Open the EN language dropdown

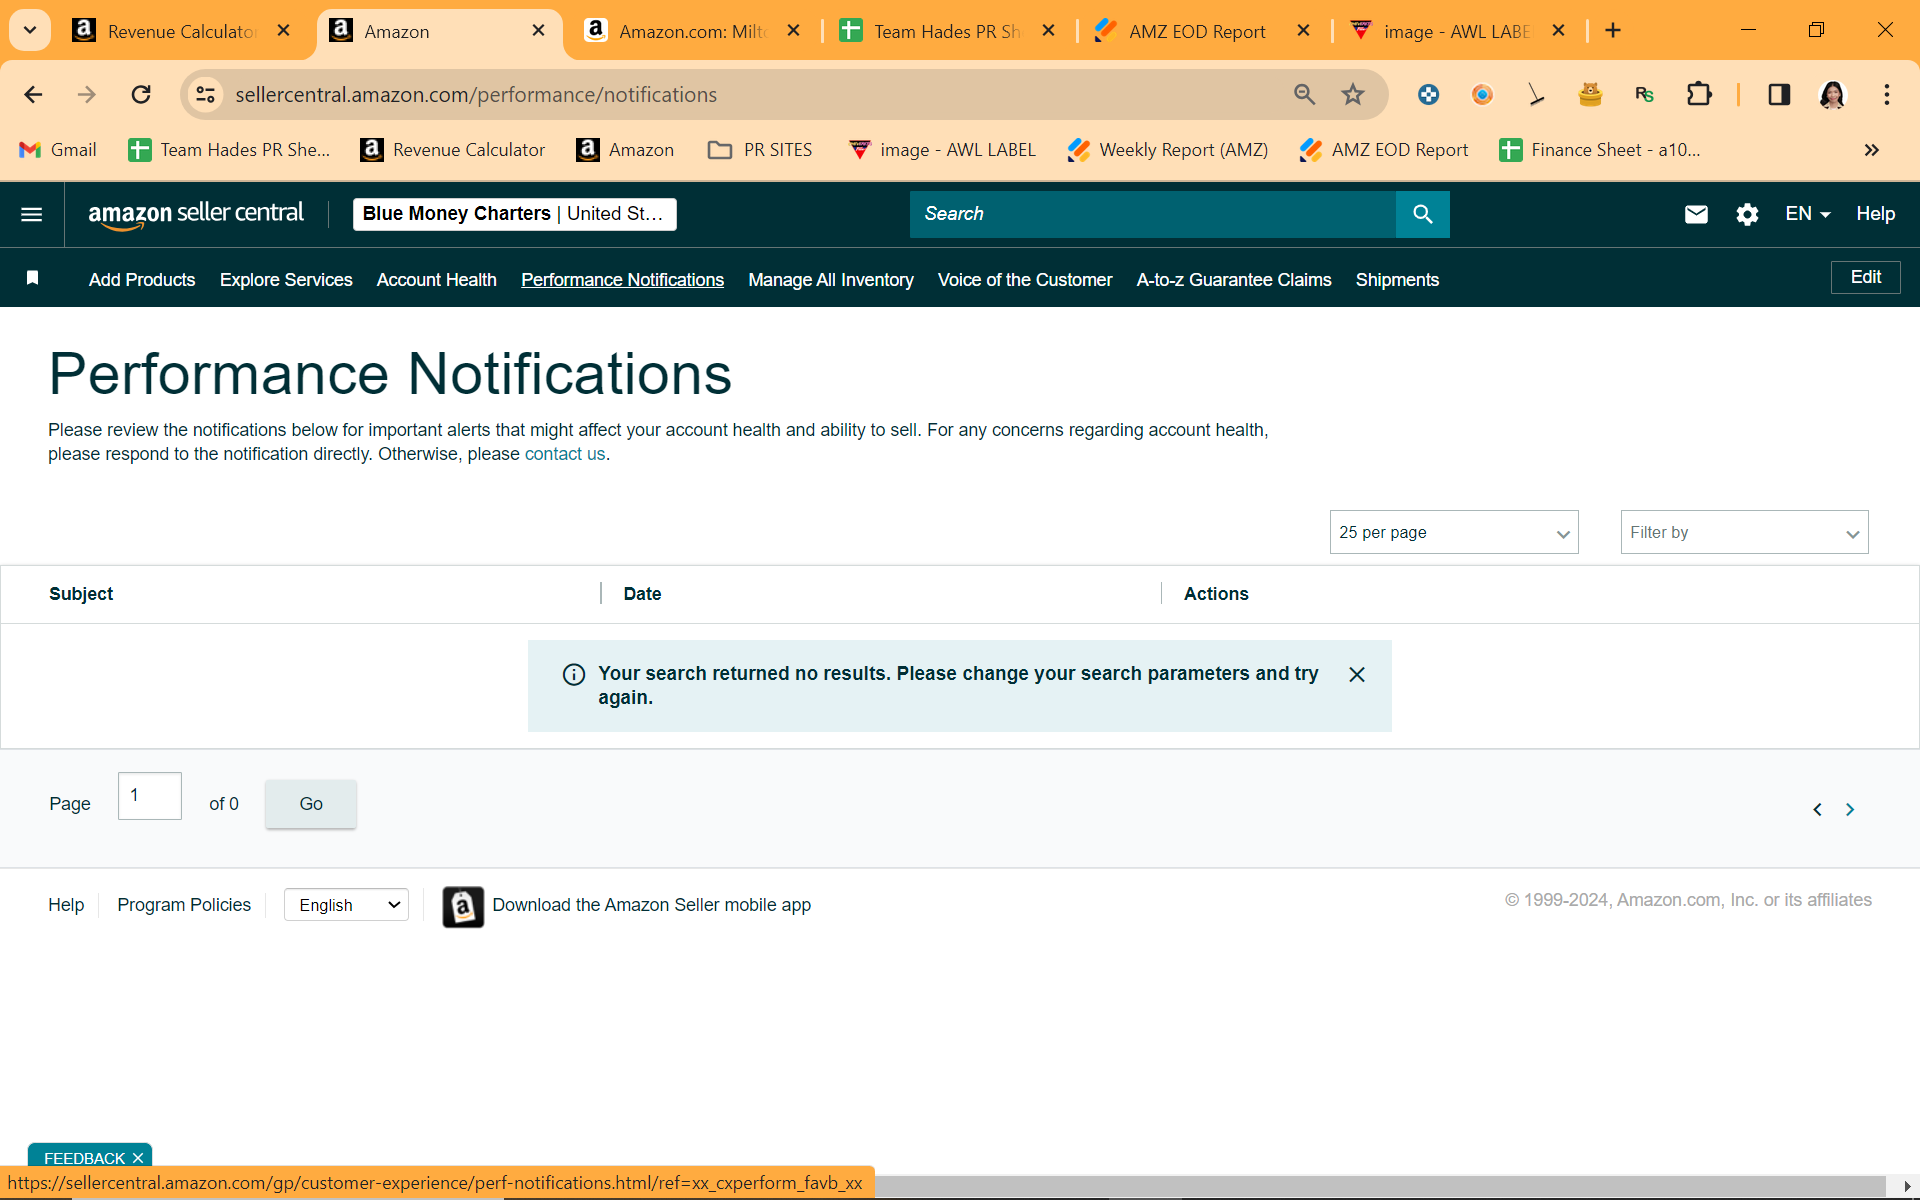point(1808,214)
